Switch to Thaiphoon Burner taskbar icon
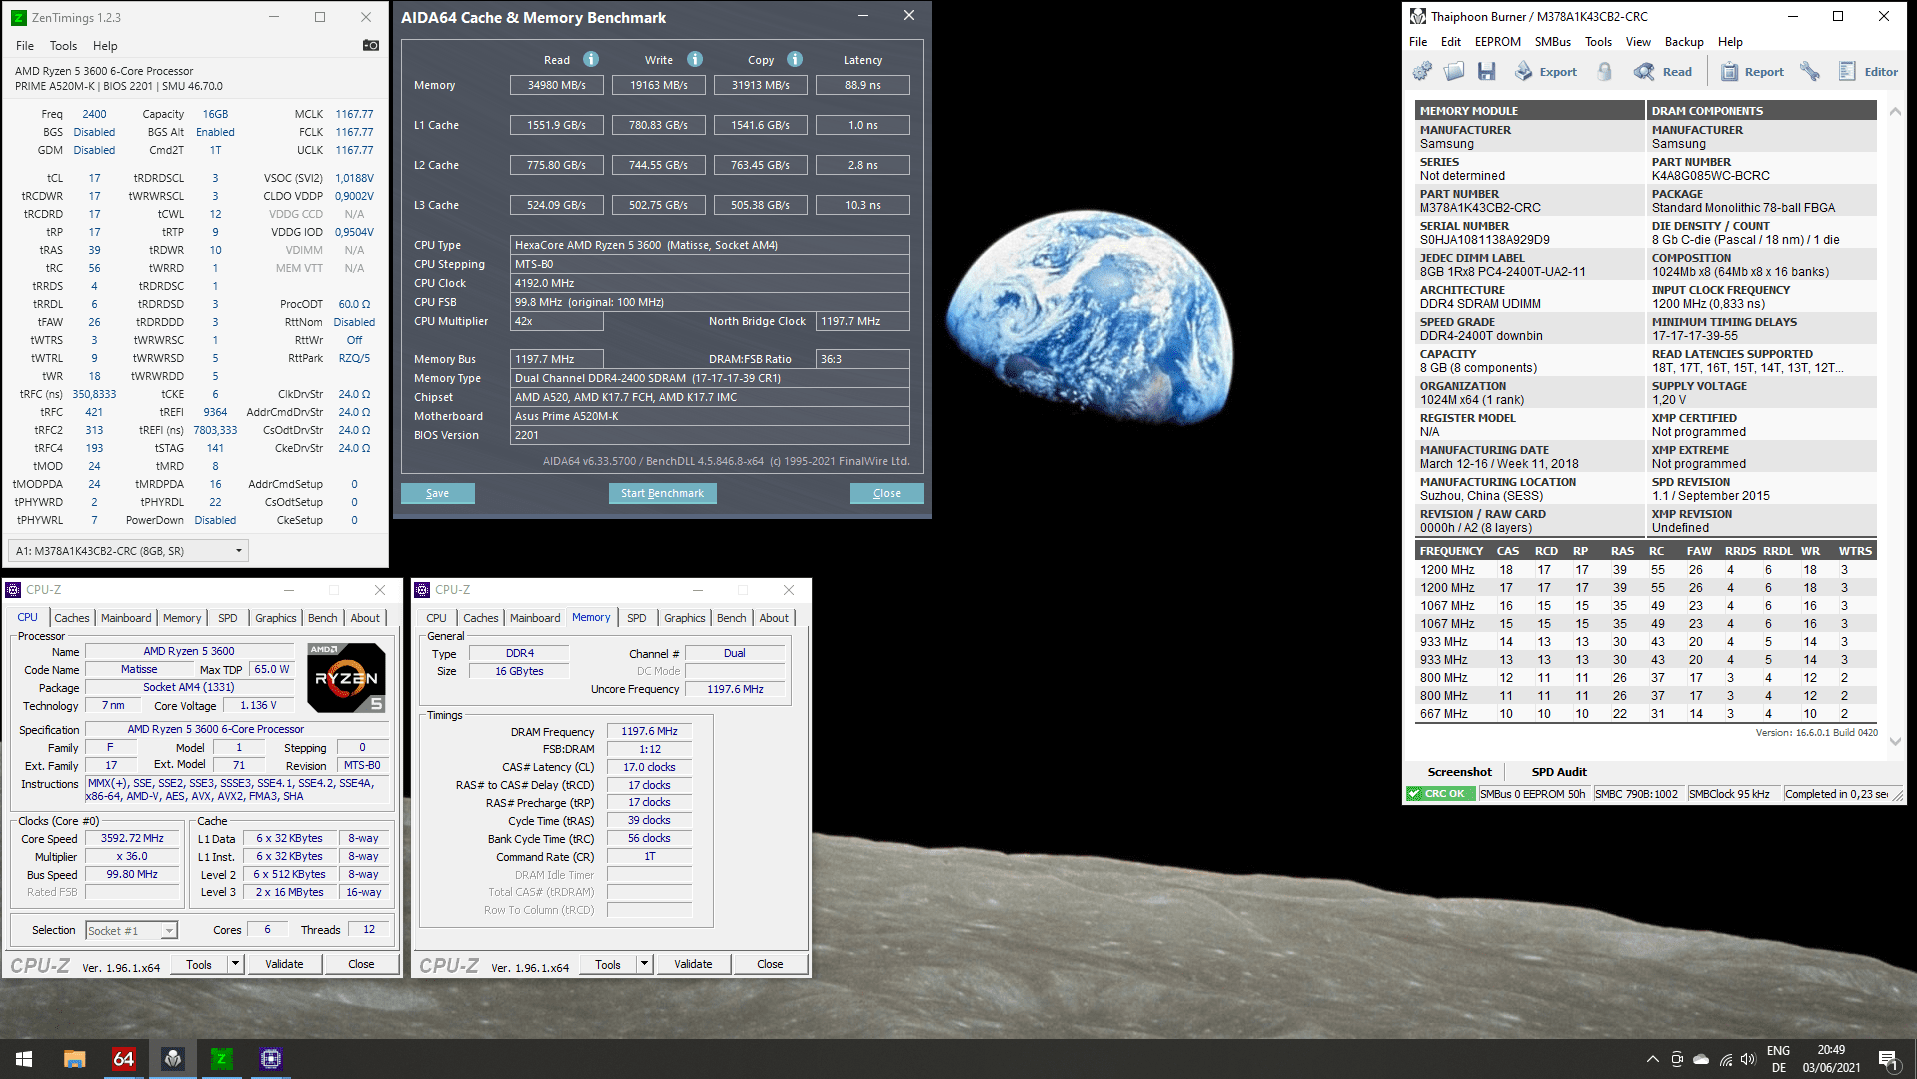This screenshot has height=1079, width=1917. (x=173, y=1059)
